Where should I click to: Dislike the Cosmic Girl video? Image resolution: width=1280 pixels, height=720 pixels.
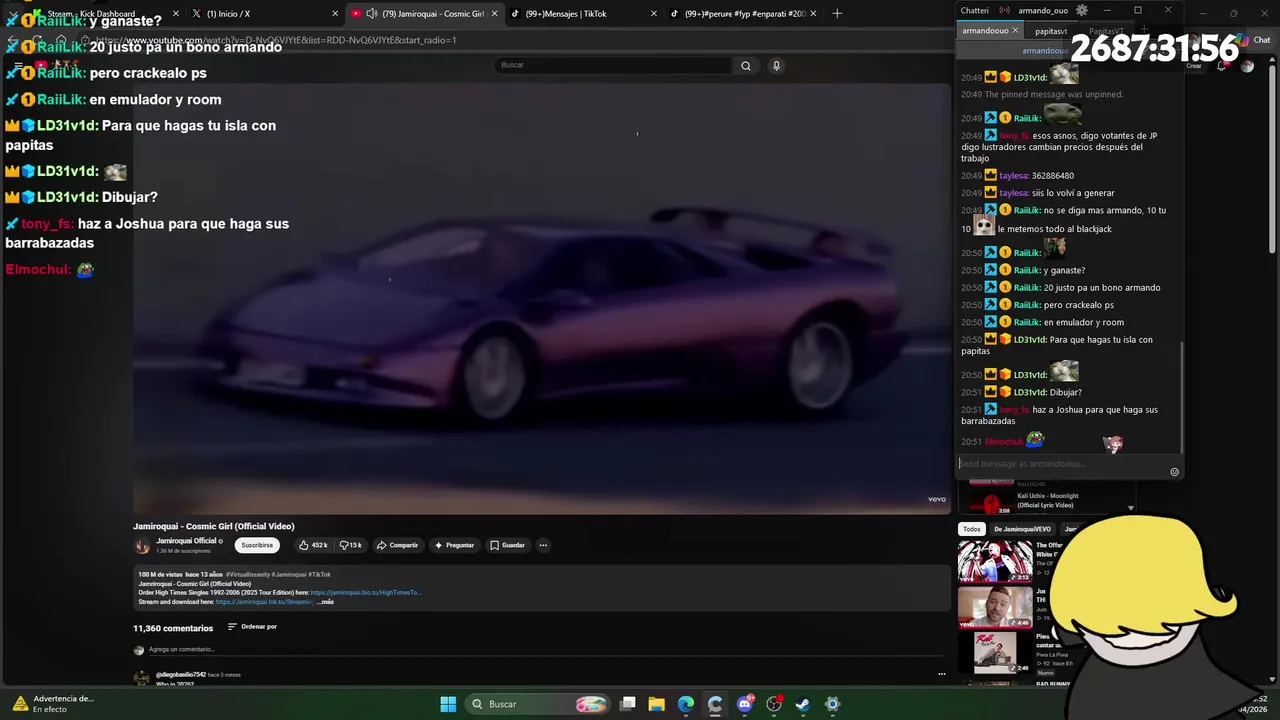pyautogui.click(x=350, y=545)
